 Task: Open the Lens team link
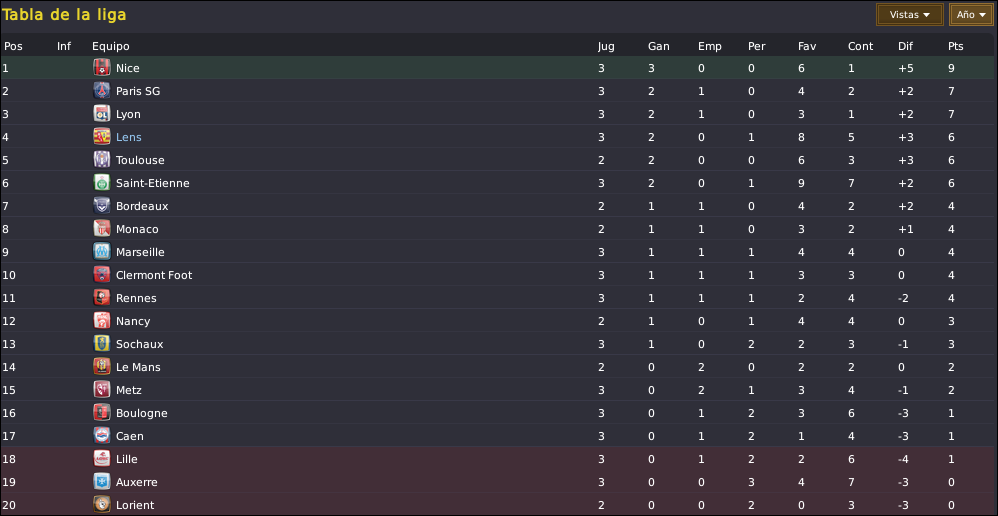coord(129,137)
